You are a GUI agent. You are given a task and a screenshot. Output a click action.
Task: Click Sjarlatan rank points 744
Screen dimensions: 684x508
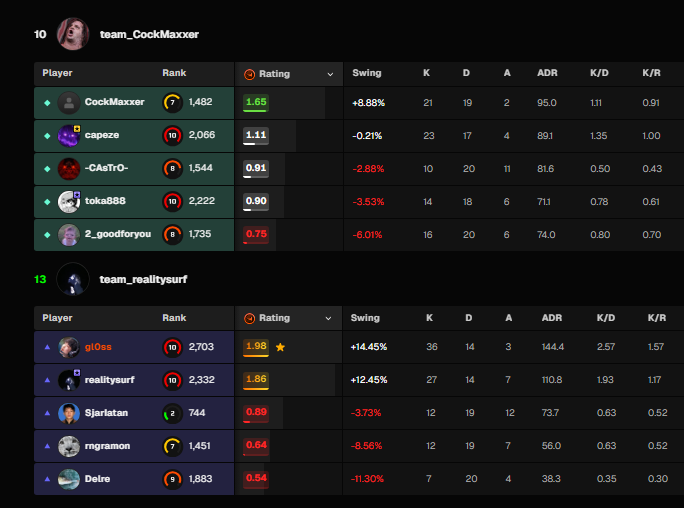[x=197, y=413]
